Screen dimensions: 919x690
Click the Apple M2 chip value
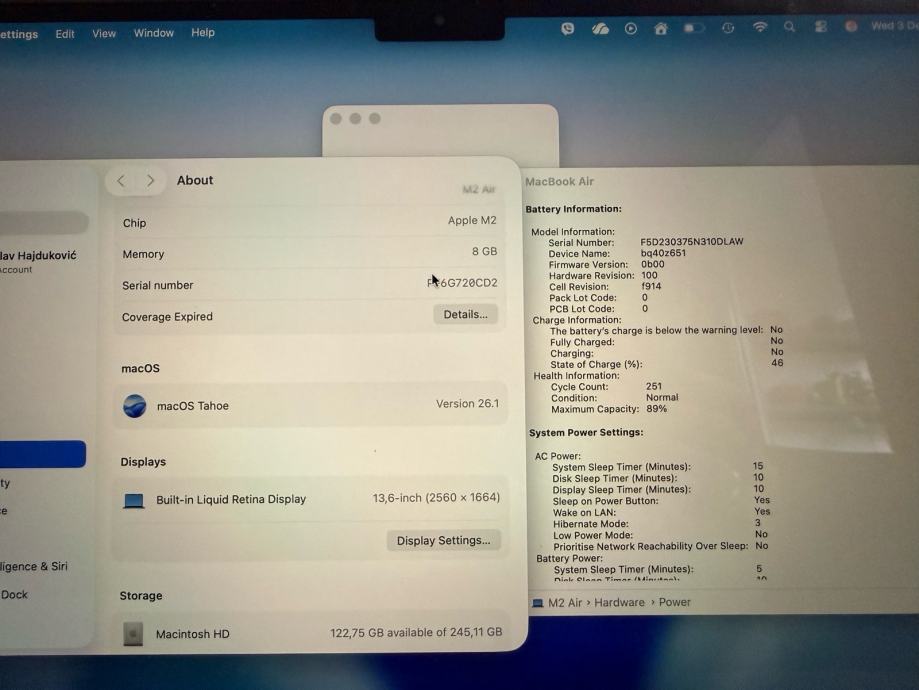472,220
